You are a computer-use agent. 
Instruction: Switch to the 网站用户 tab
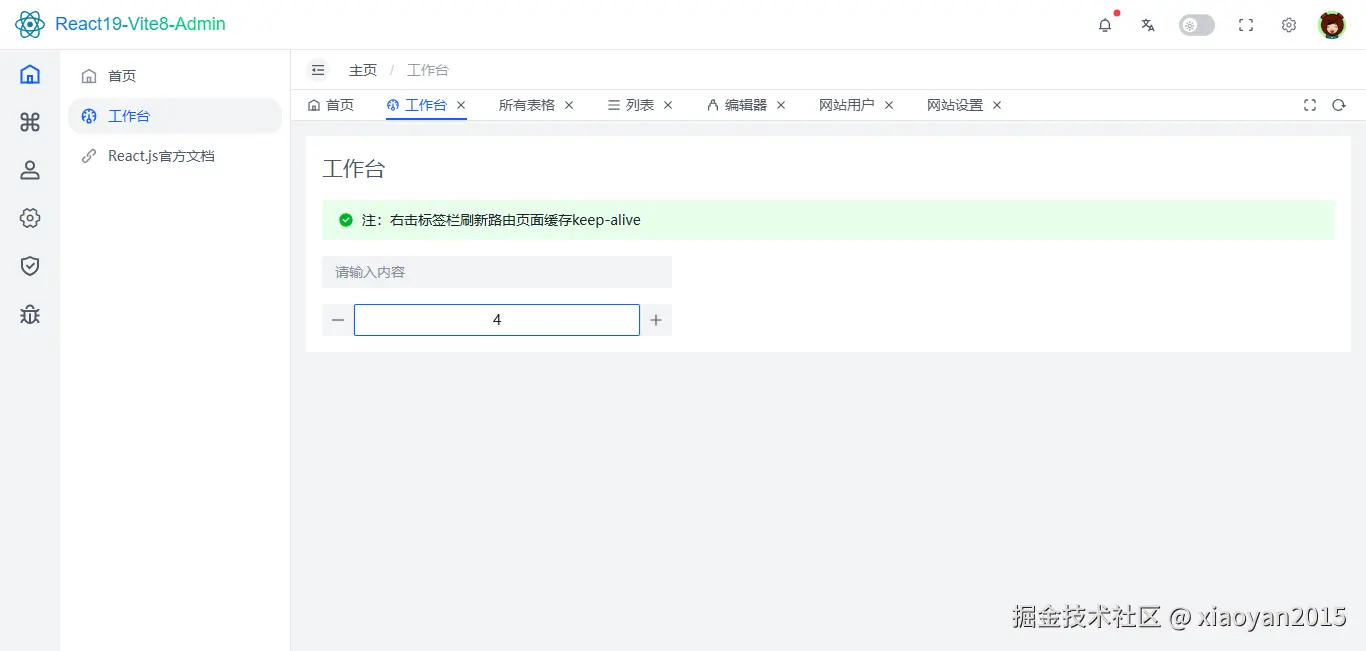click(847, 105)
